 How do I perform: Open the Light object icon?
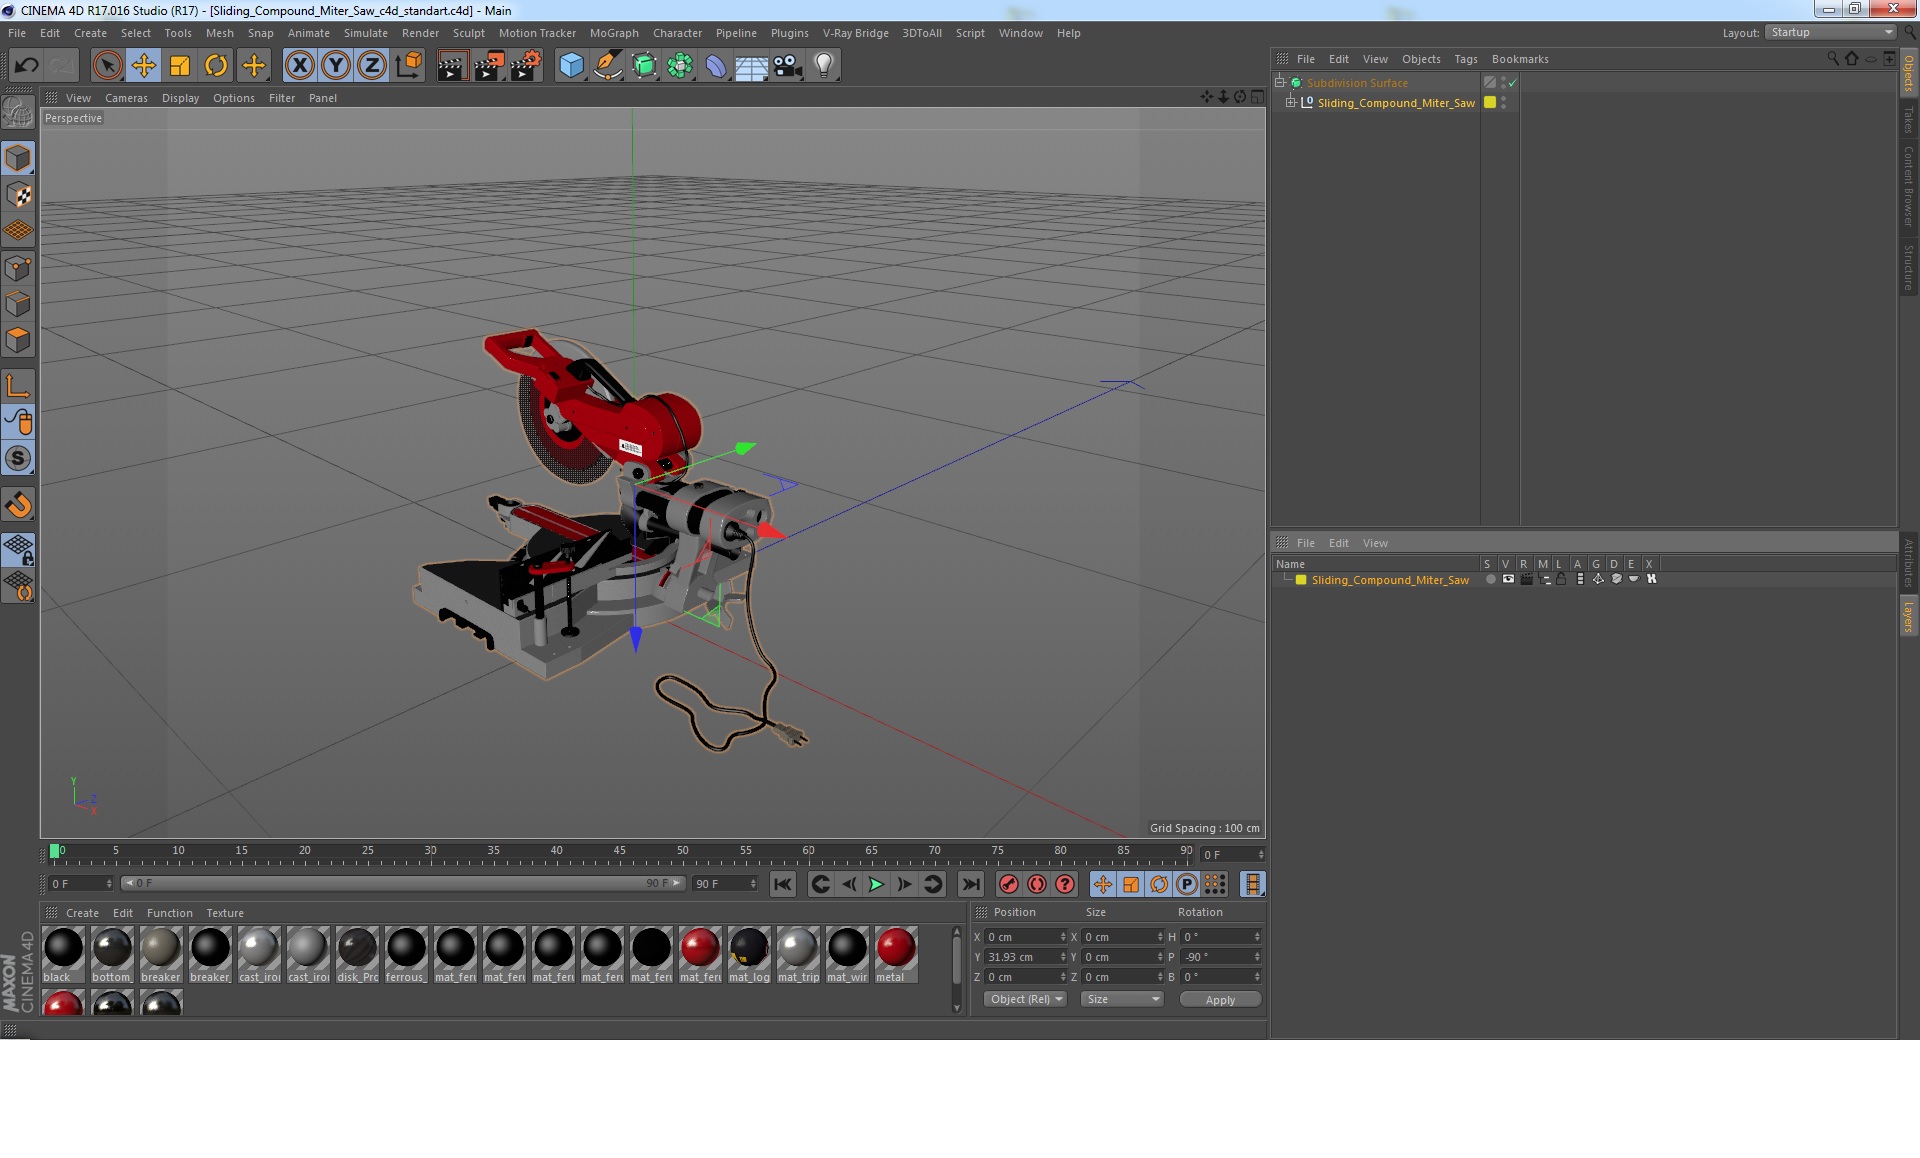823,66
